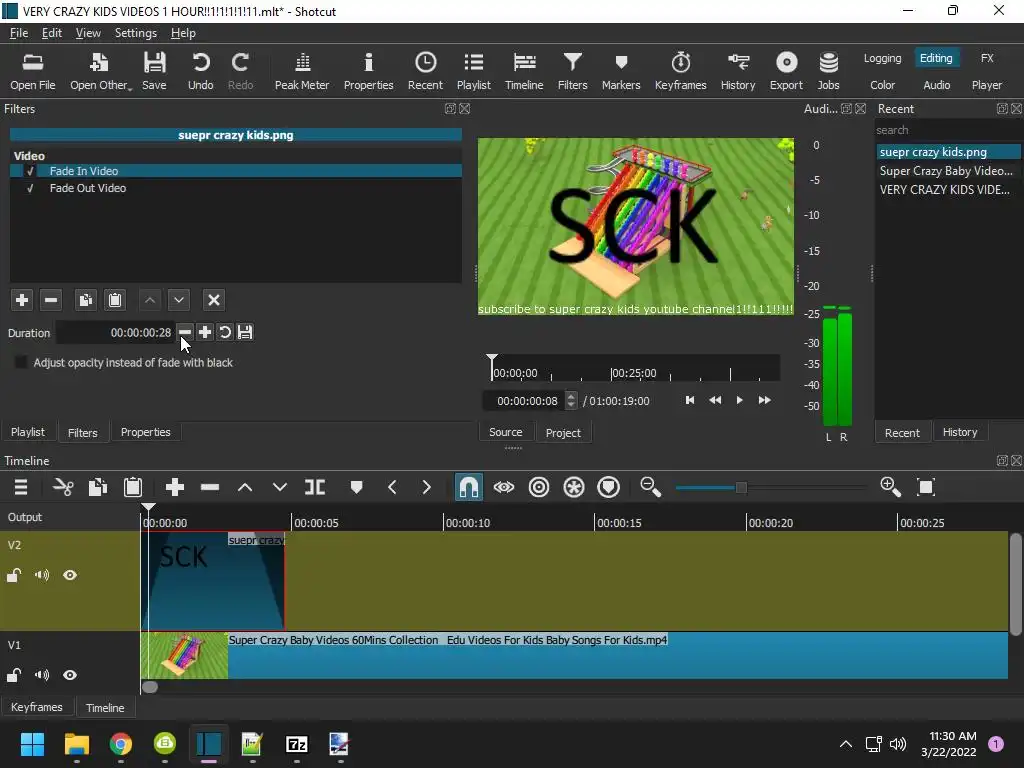The height and width of the screenshot is (768, 1024).
Task: Toggle the Fade In Video filter checkbox
Action: [29, 171]
